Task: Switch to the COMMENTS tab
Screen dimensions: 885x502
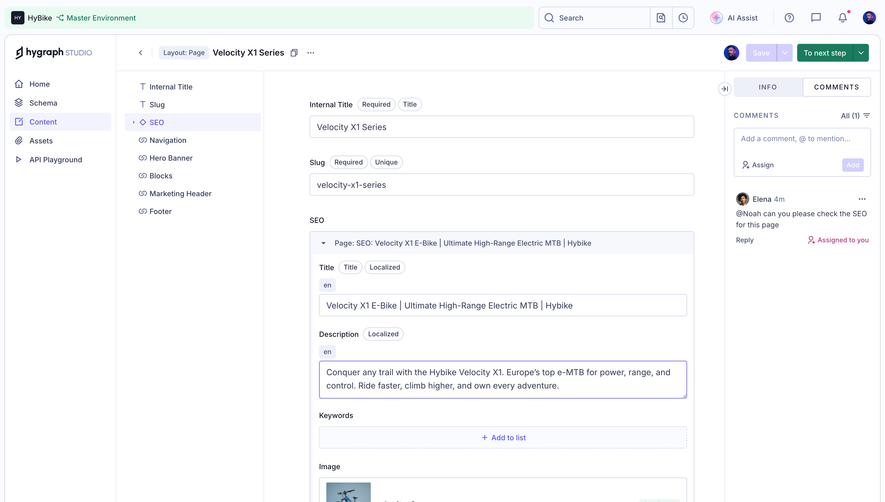Action: click(x=836, y=87)
